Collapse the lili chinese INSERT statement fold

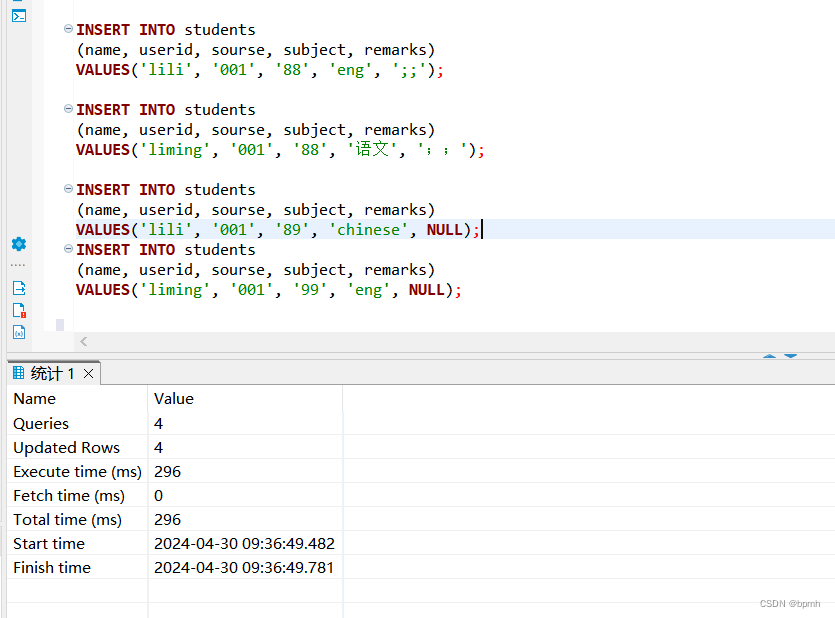click(x=67, y=189)
